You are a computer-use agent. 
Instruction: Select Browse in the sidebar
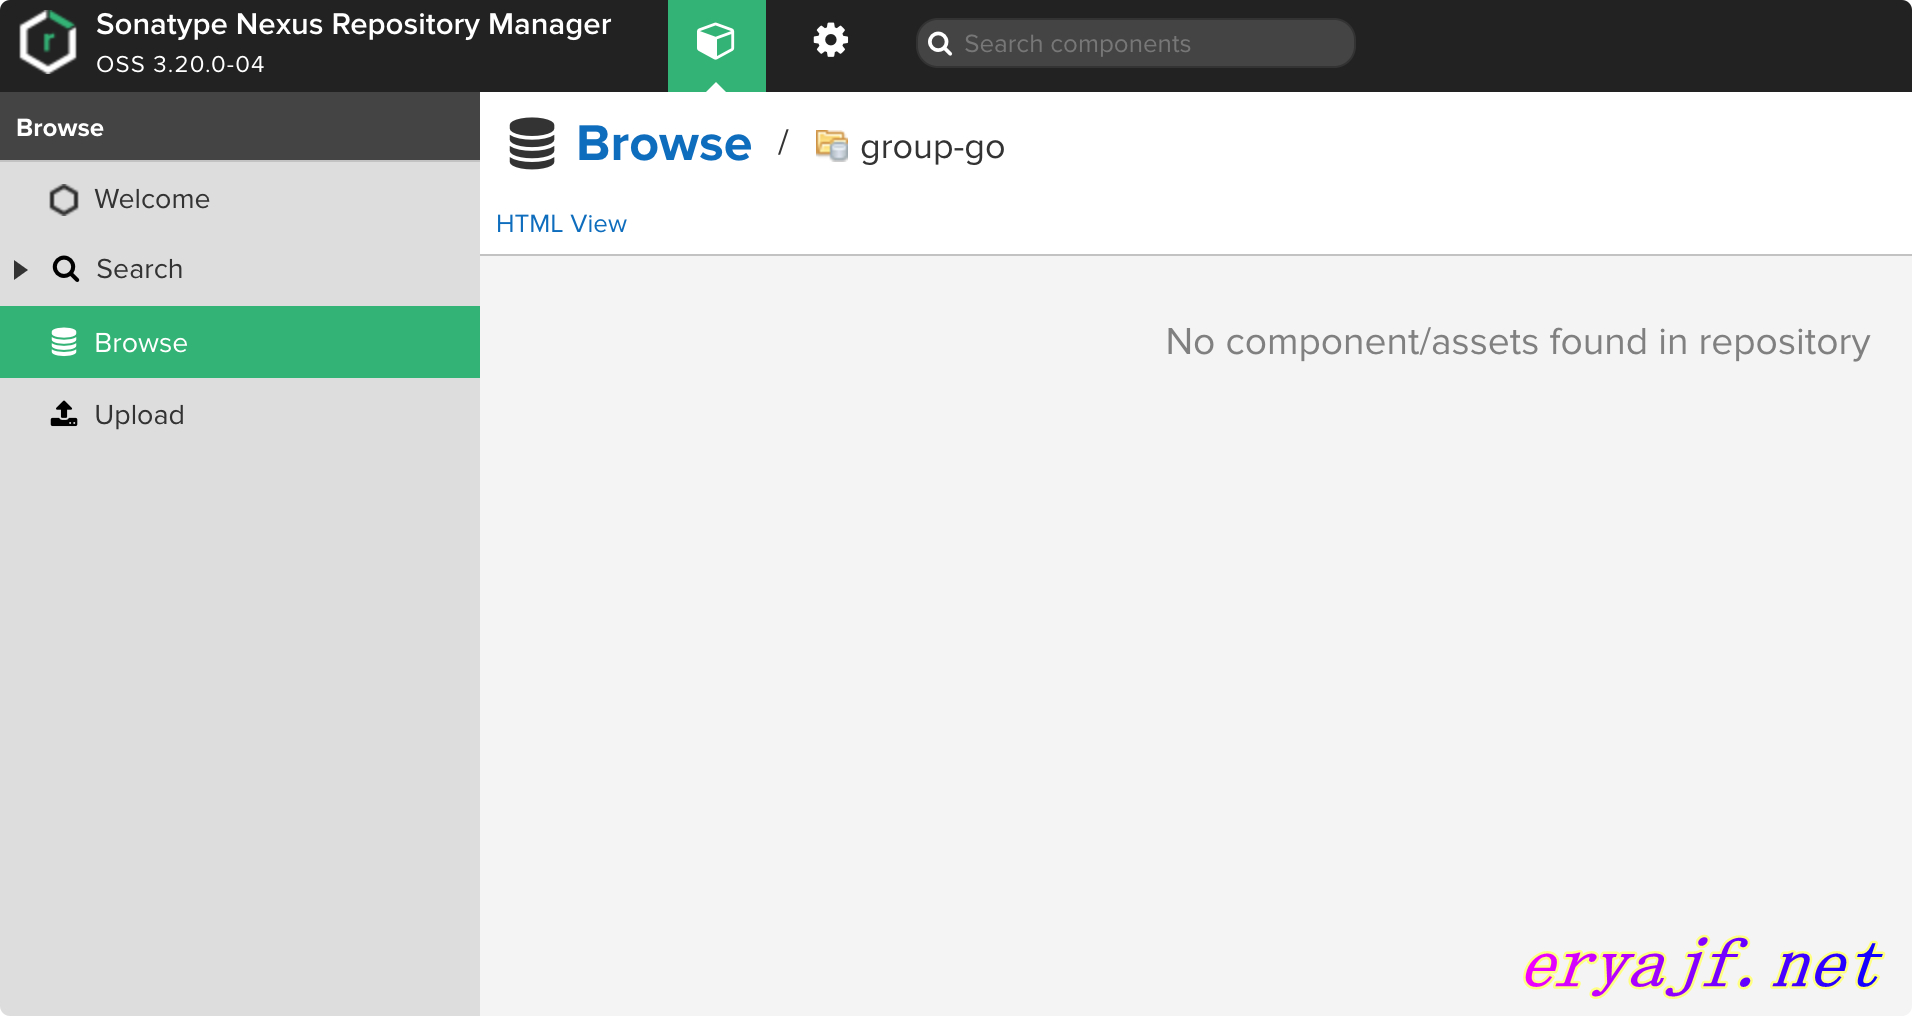click(x=240, y=342)
